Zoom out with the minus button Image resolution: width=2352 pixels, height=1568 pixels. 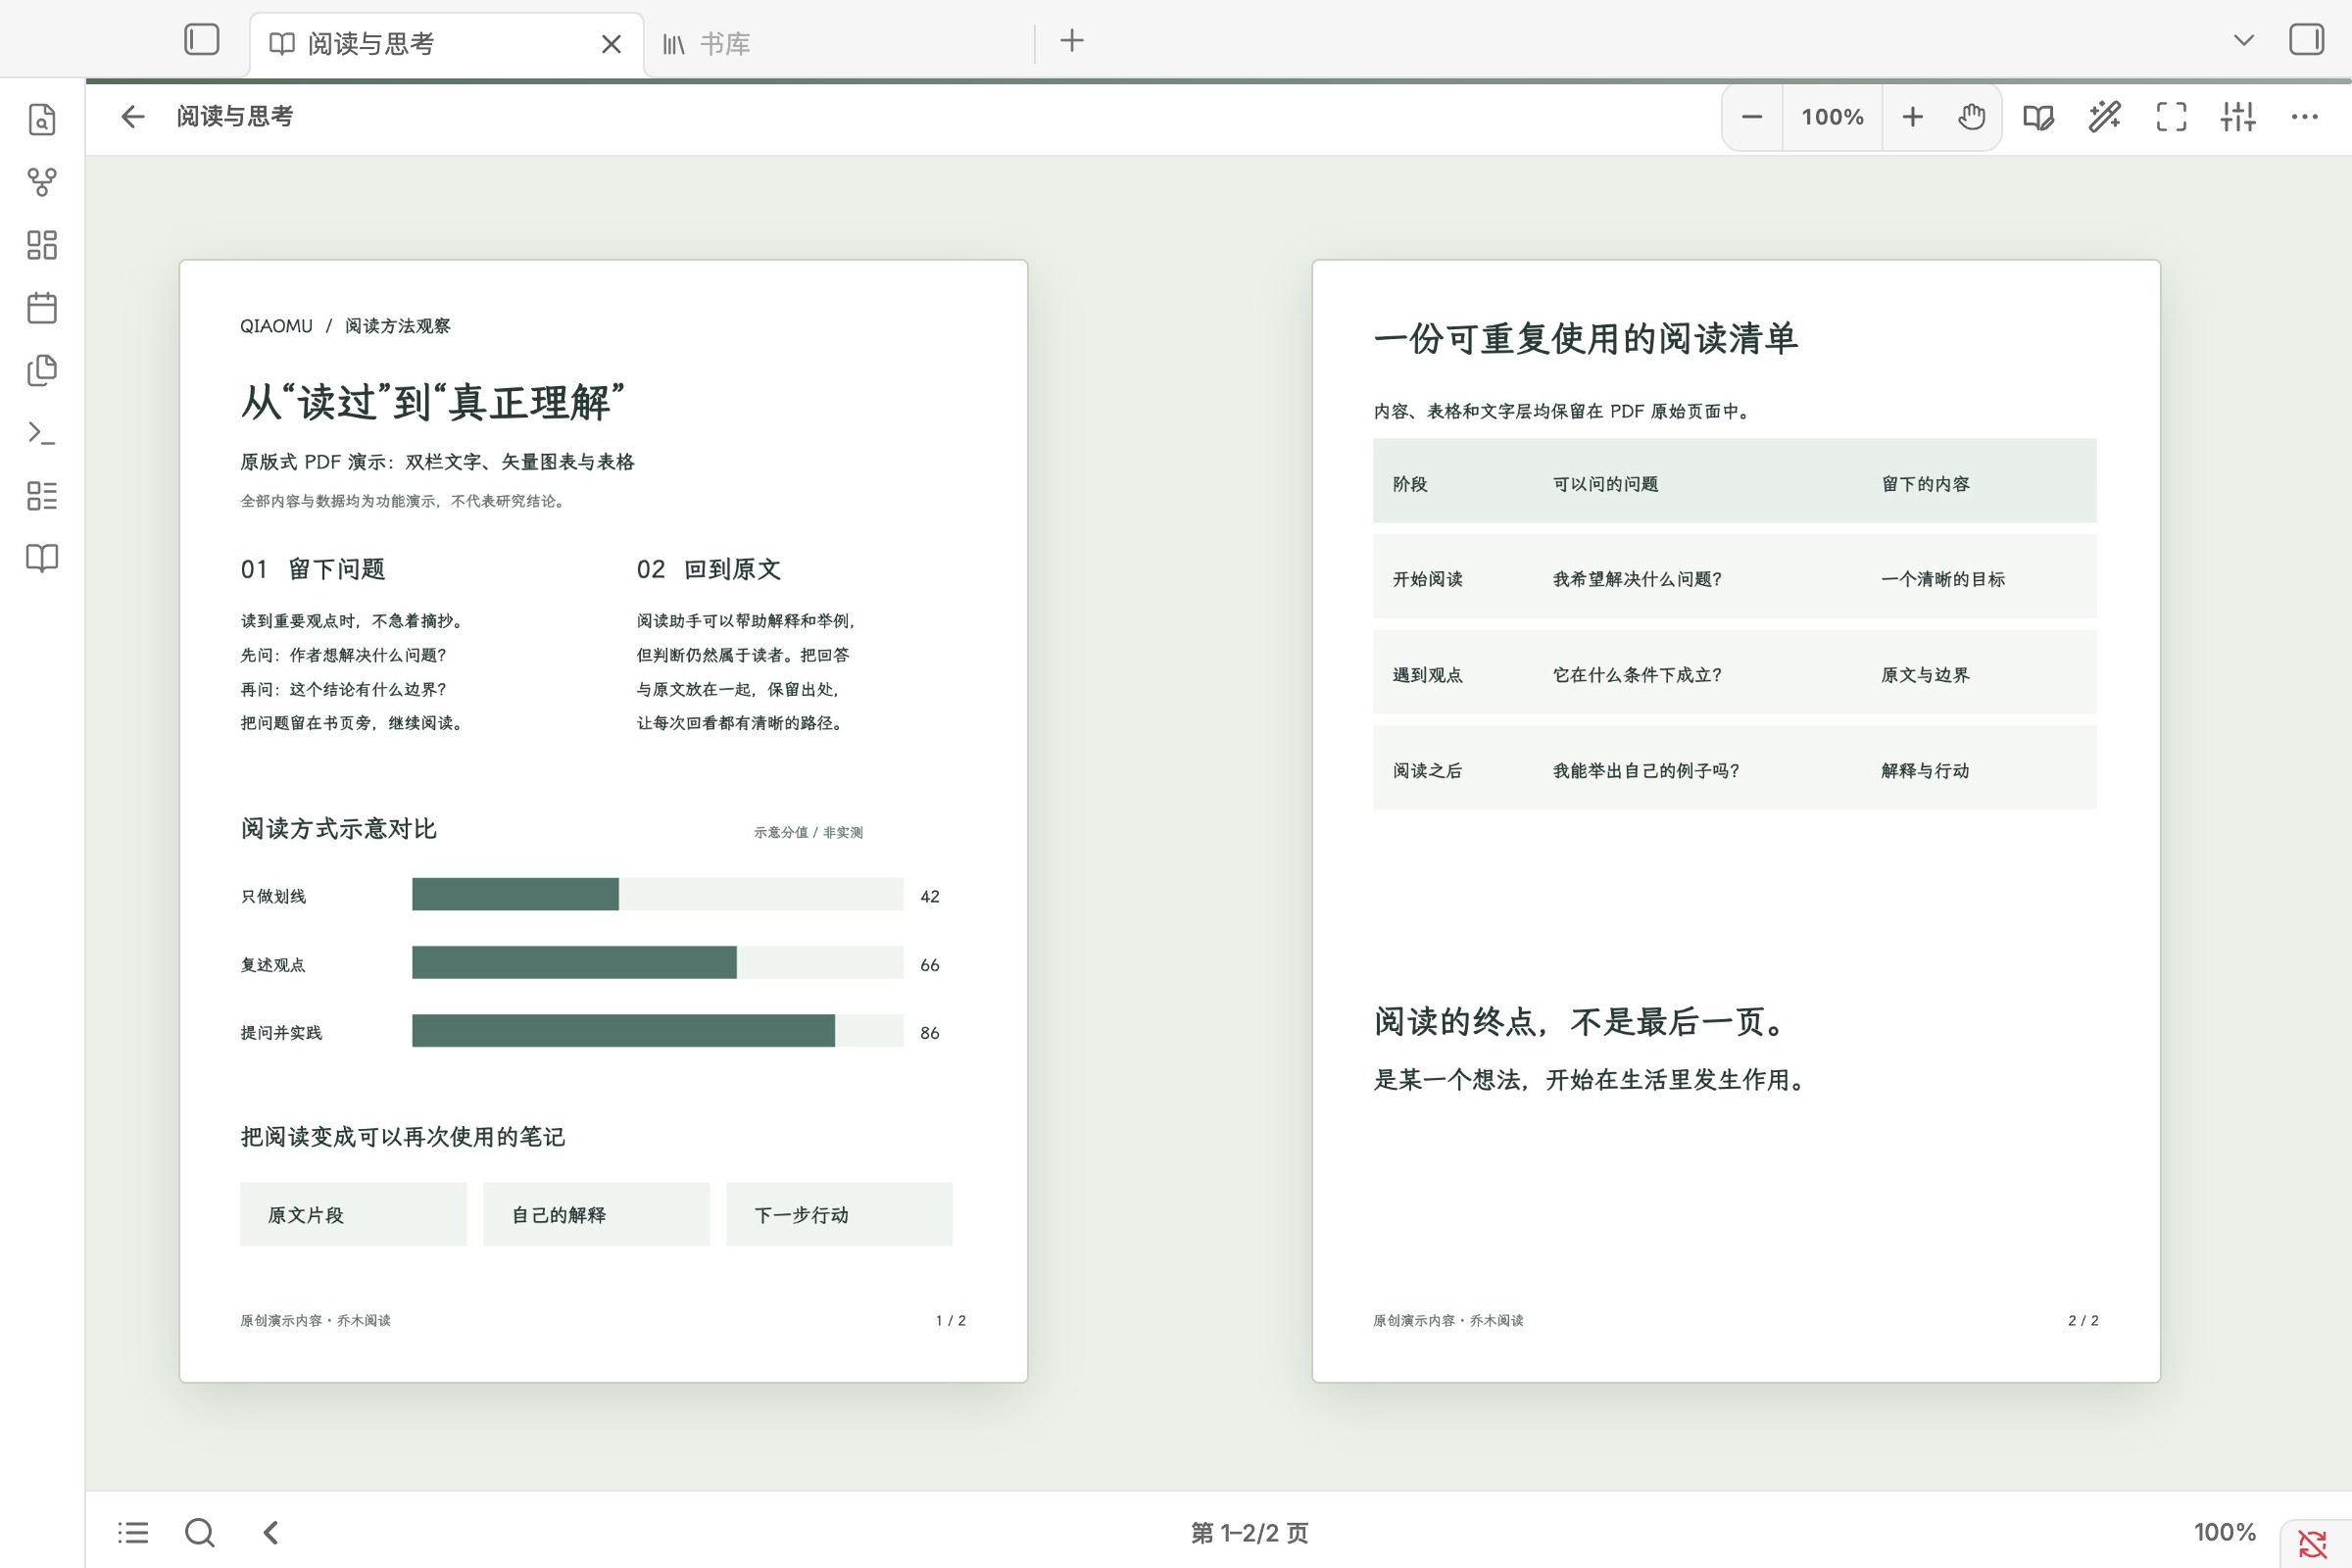pos(1752,117)
